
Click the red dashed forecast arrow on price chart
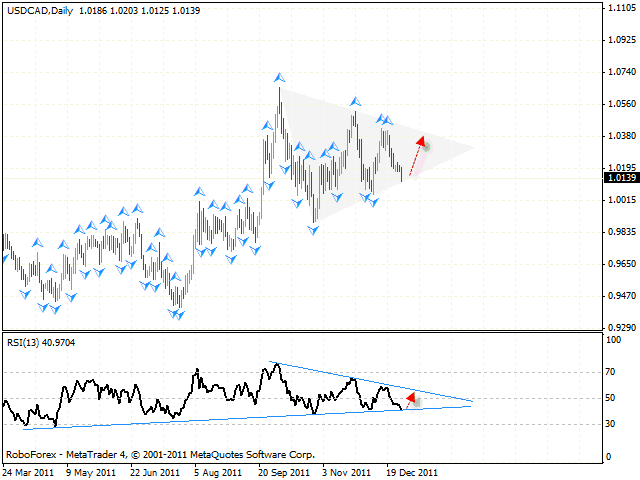[416, 155]
